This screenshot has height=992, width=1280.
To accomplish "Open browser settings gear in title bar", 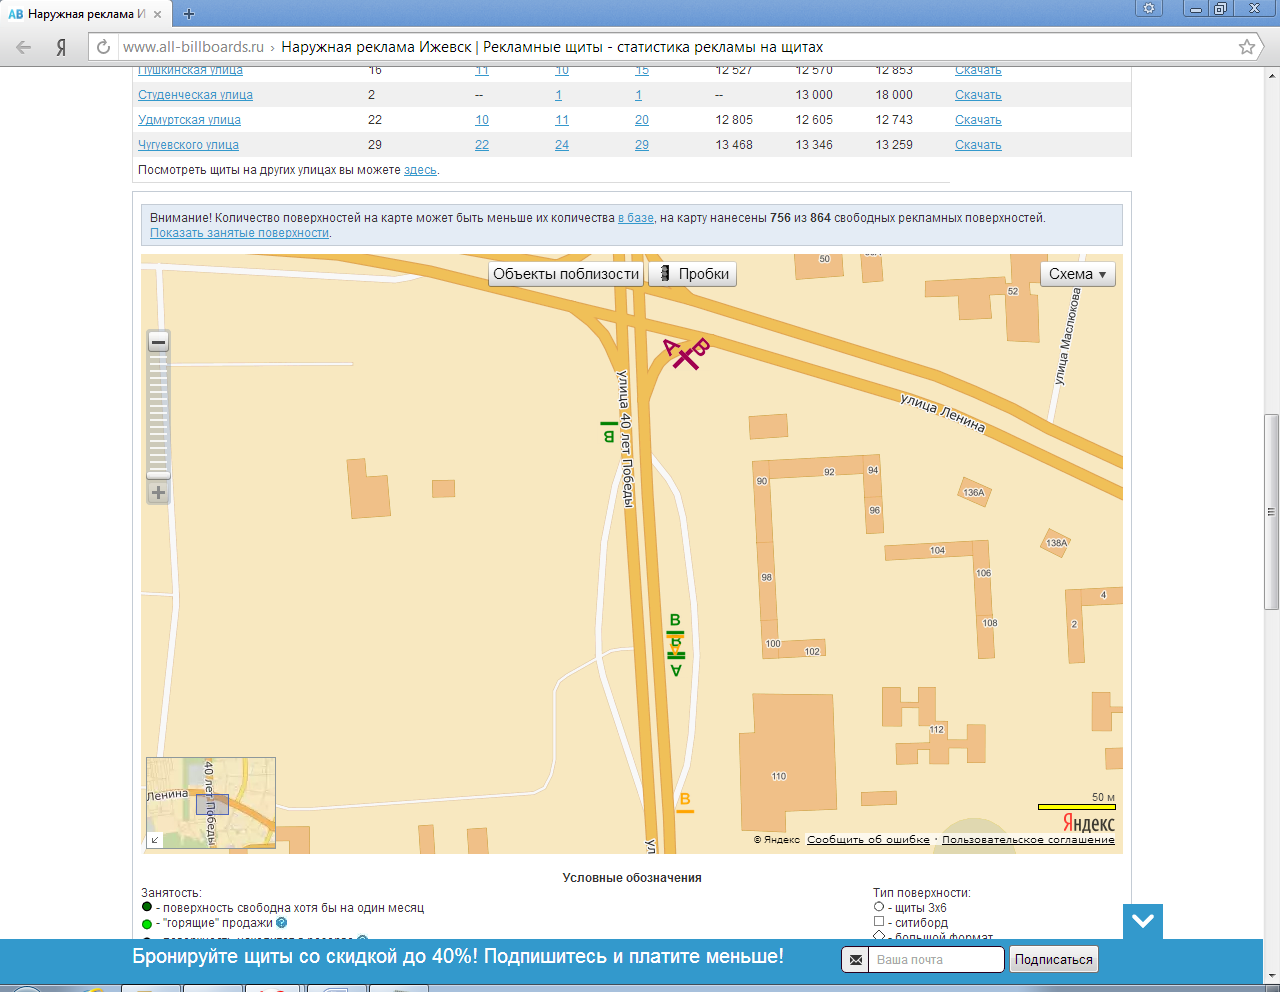I will click(1149, 8).
